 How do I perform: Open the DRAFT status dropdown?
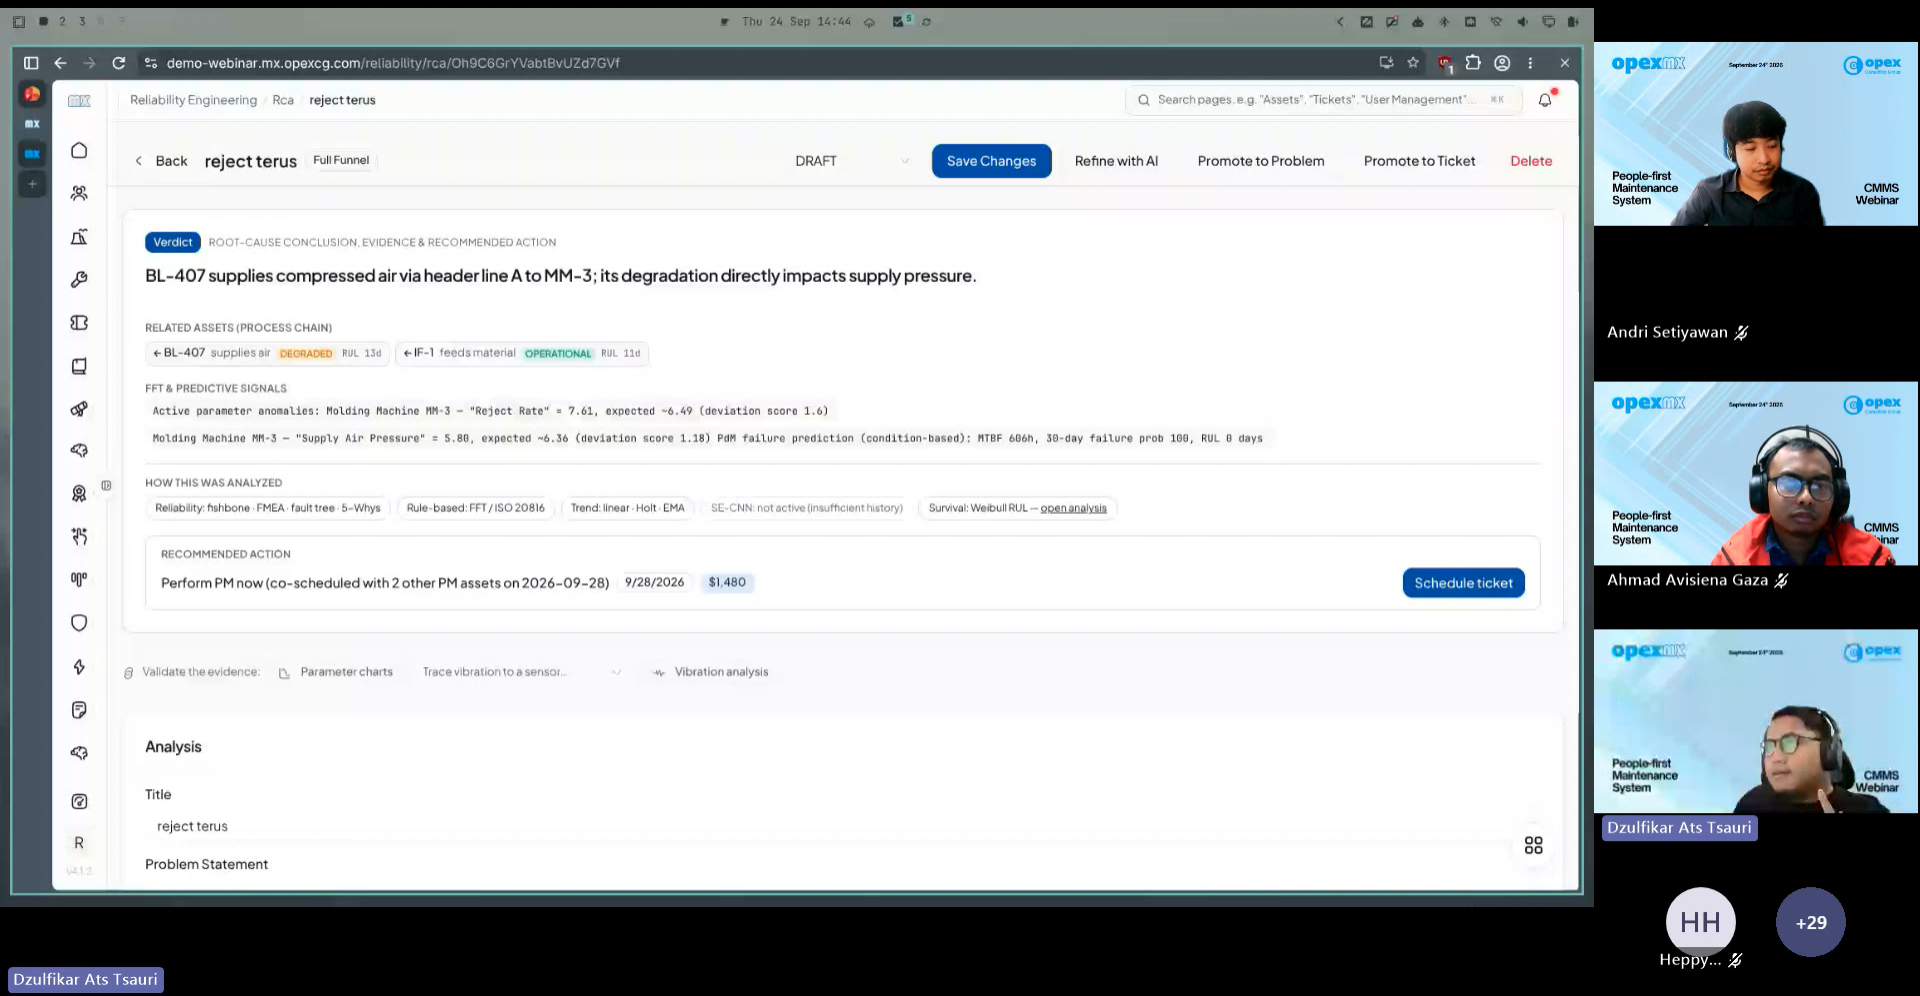(x=852, y=161)
